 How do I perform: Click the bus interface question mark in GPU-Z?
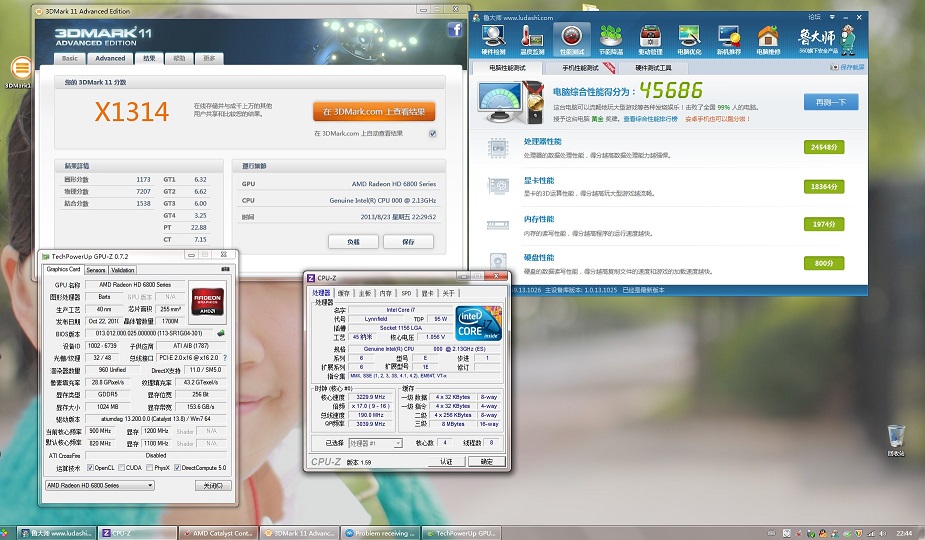[x=225, y=358]
